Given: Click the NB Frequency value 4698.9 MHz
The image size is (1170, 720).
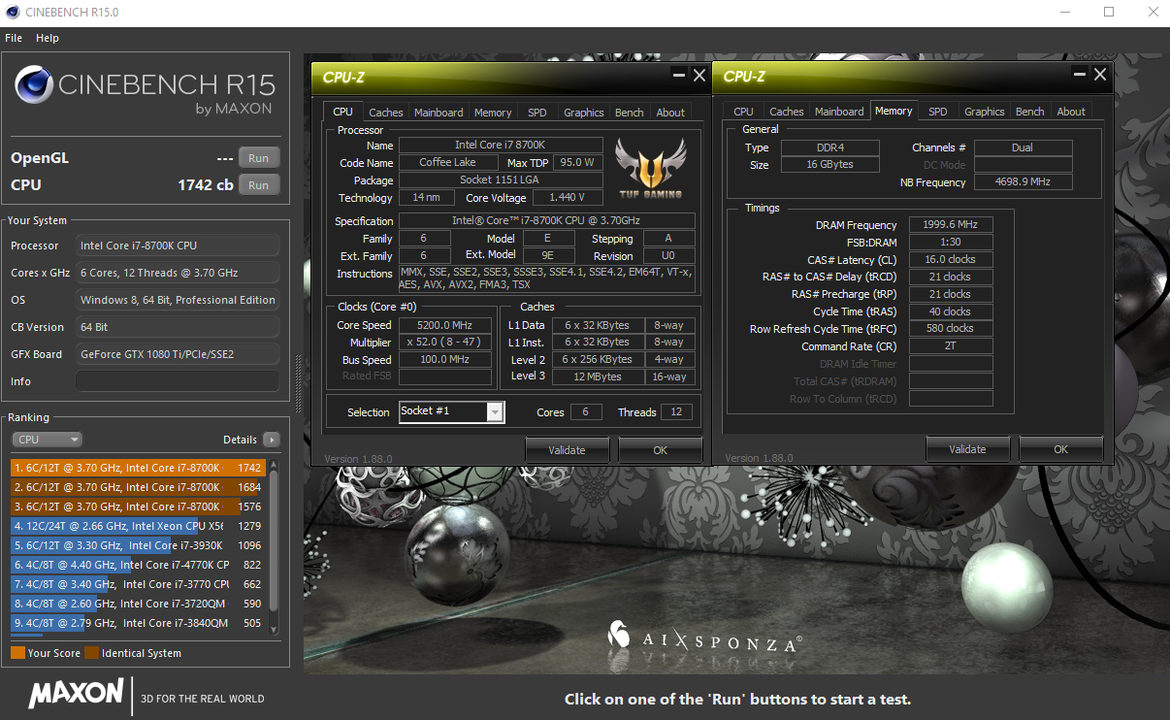Looking at the screenshot, I should [x=1023, y=182].
